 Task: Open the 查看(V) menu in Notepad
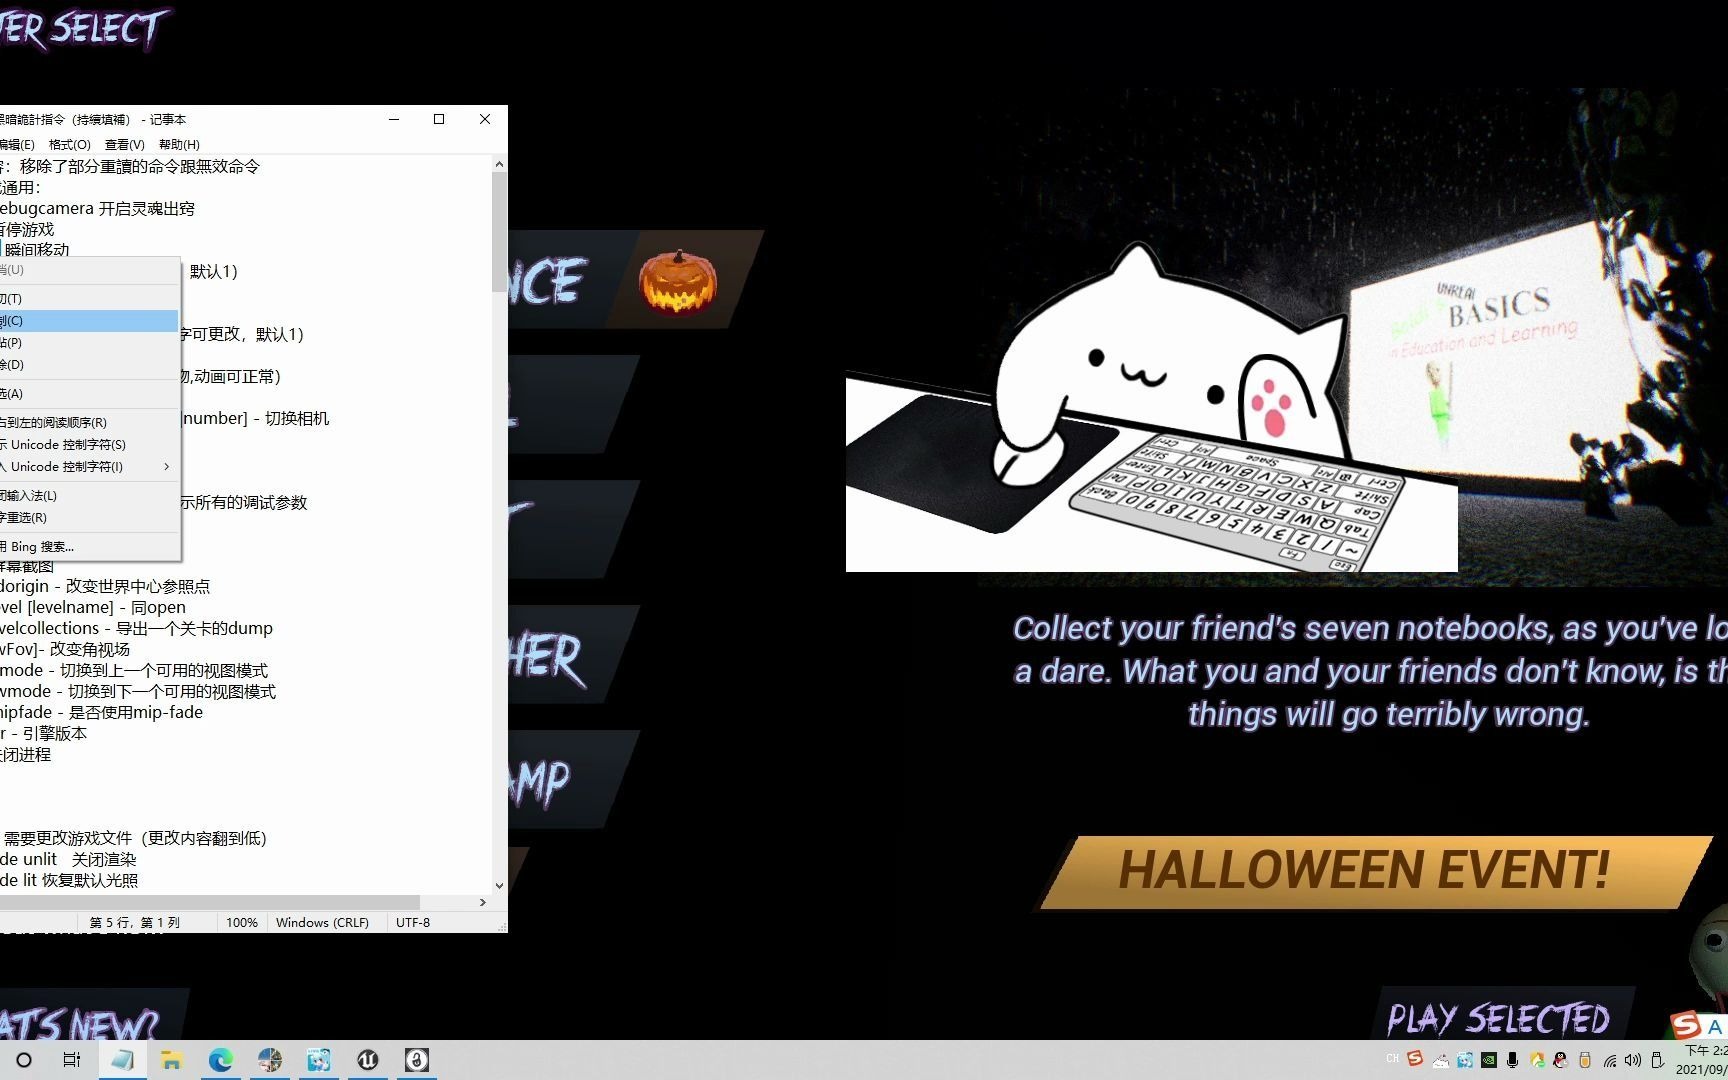tap(124, 144)
